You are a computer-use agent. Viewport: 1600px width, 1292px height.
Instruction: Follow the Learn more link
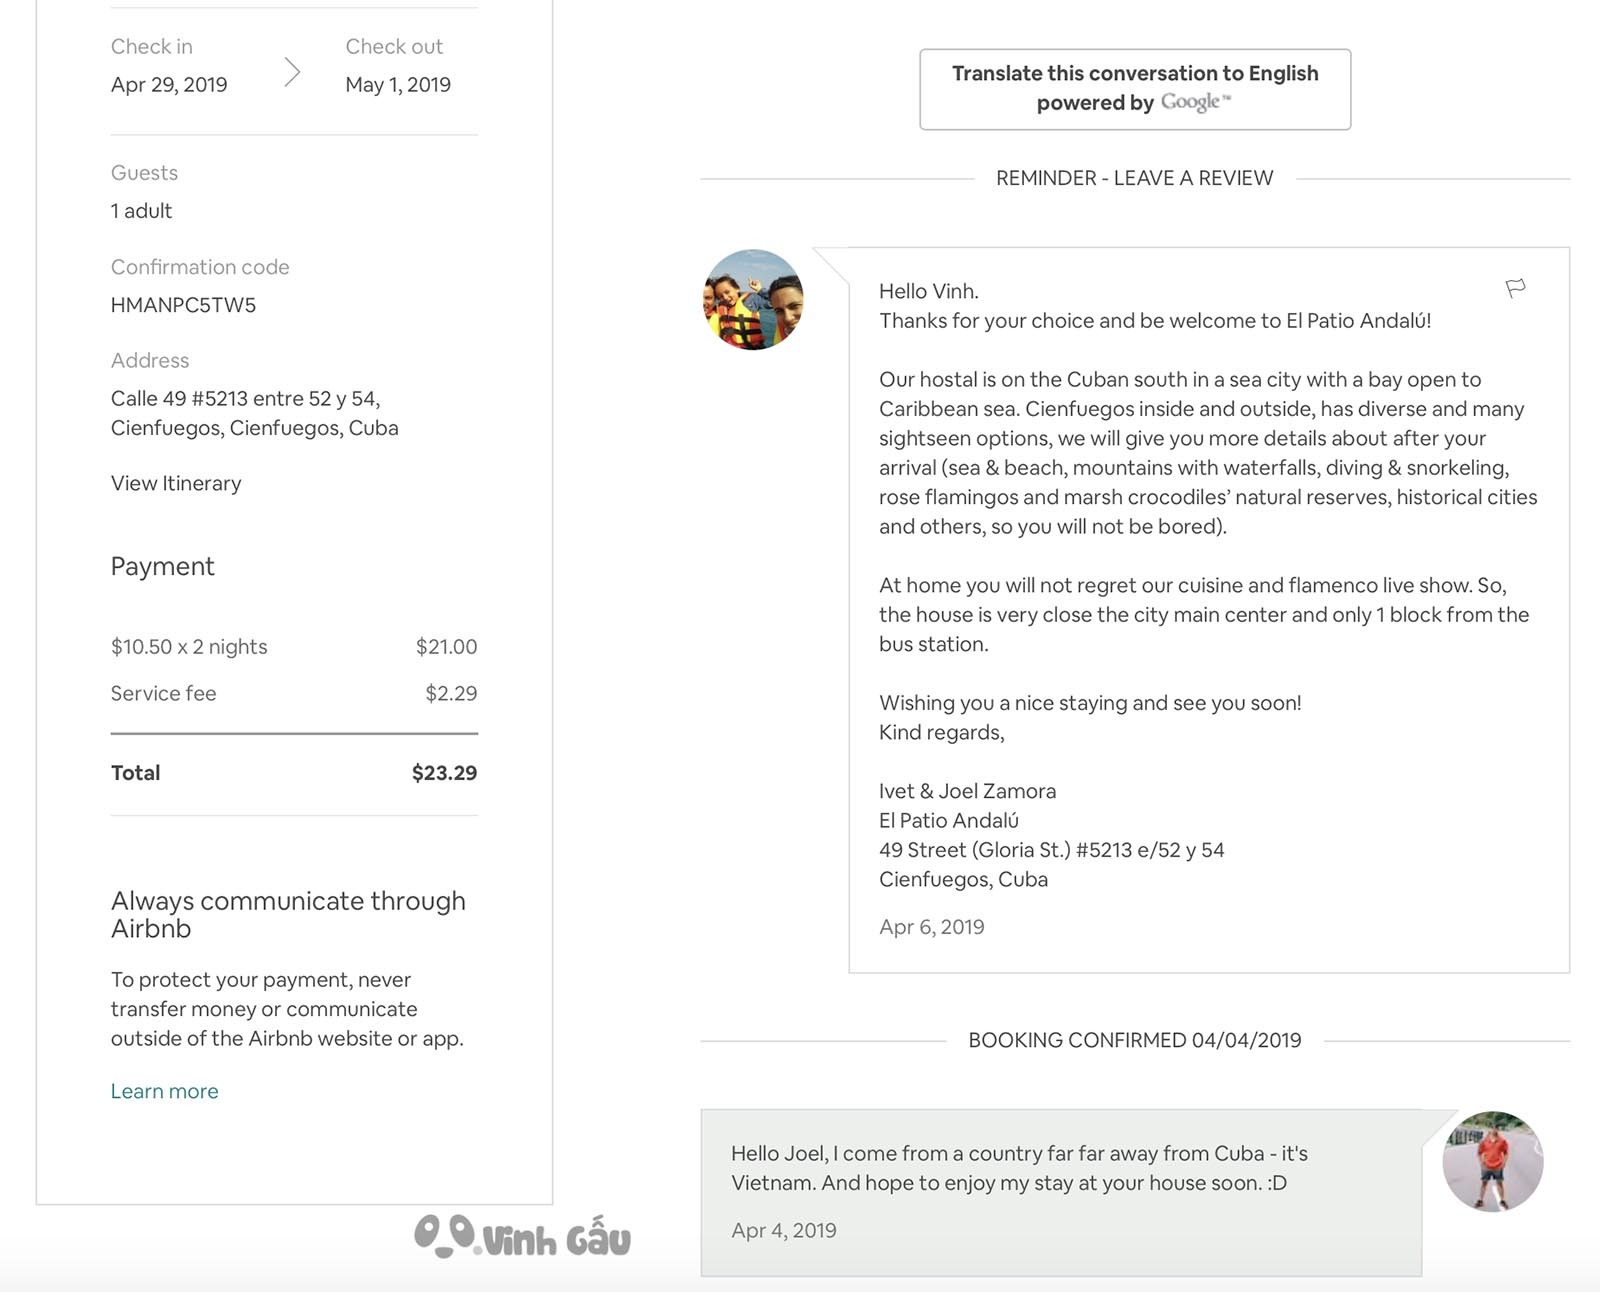coord(164,1091)
